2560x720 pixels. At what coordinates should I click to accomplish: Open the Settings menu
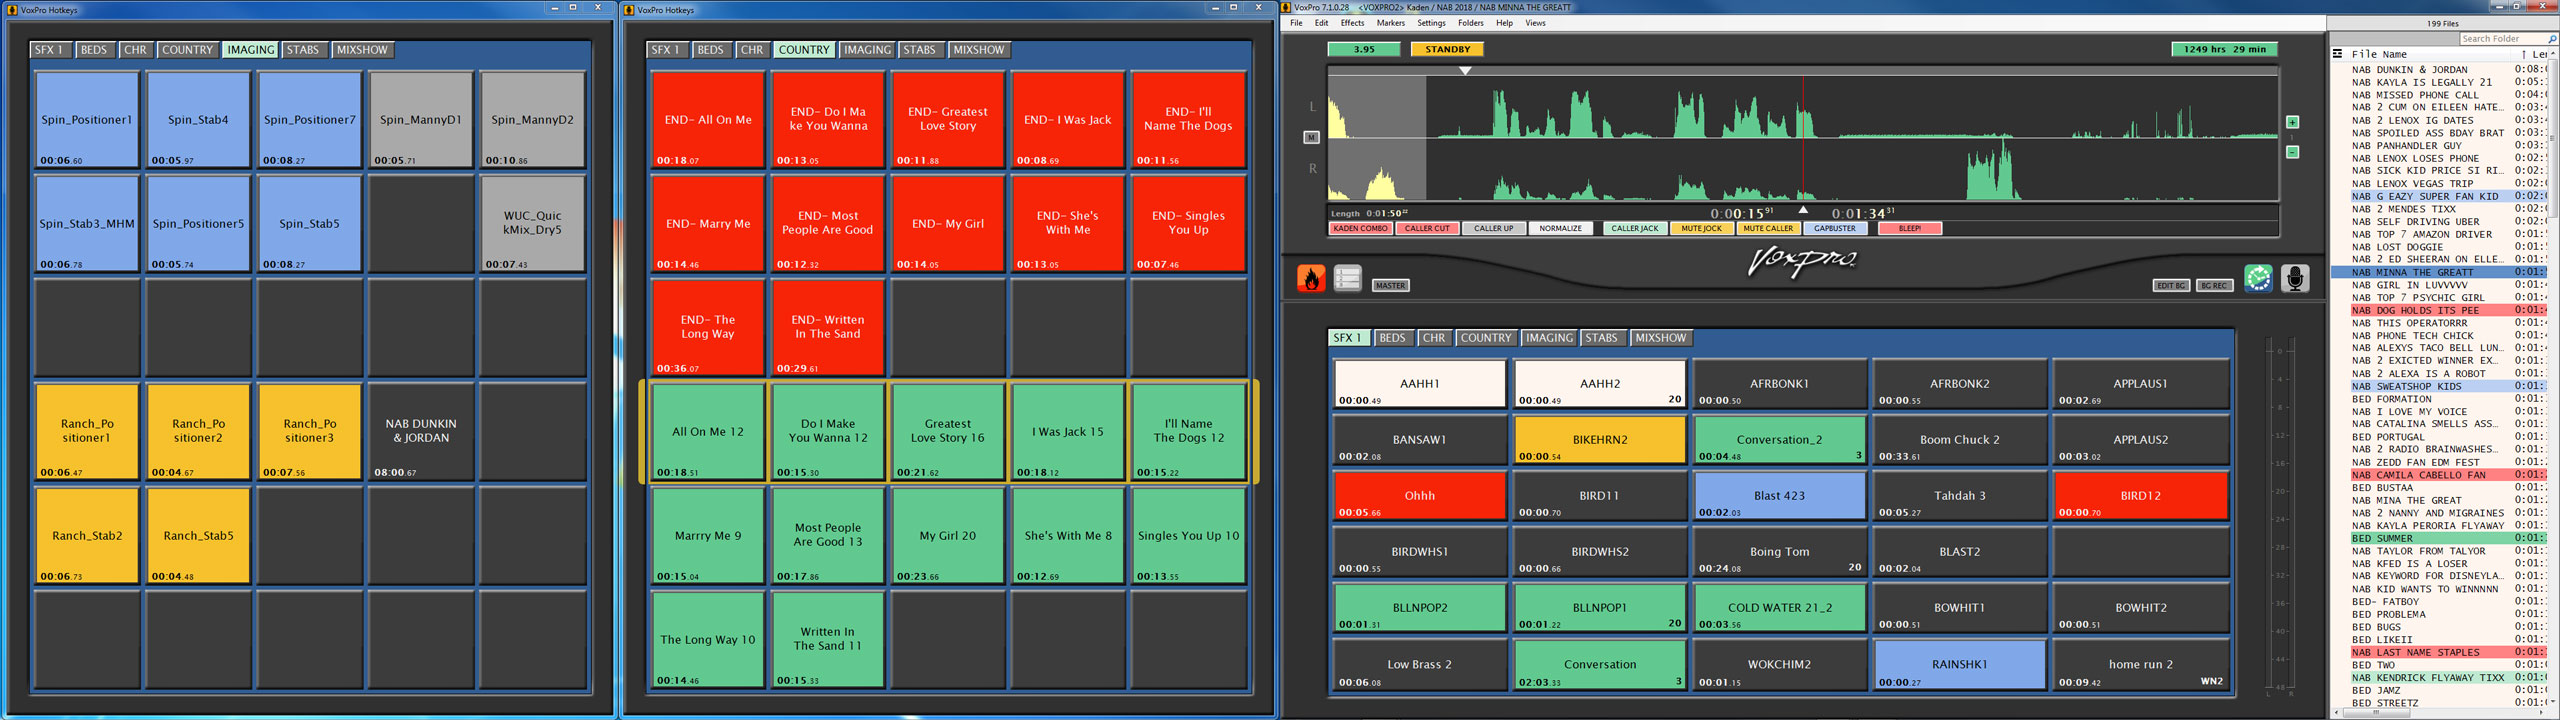(1431, 23)
